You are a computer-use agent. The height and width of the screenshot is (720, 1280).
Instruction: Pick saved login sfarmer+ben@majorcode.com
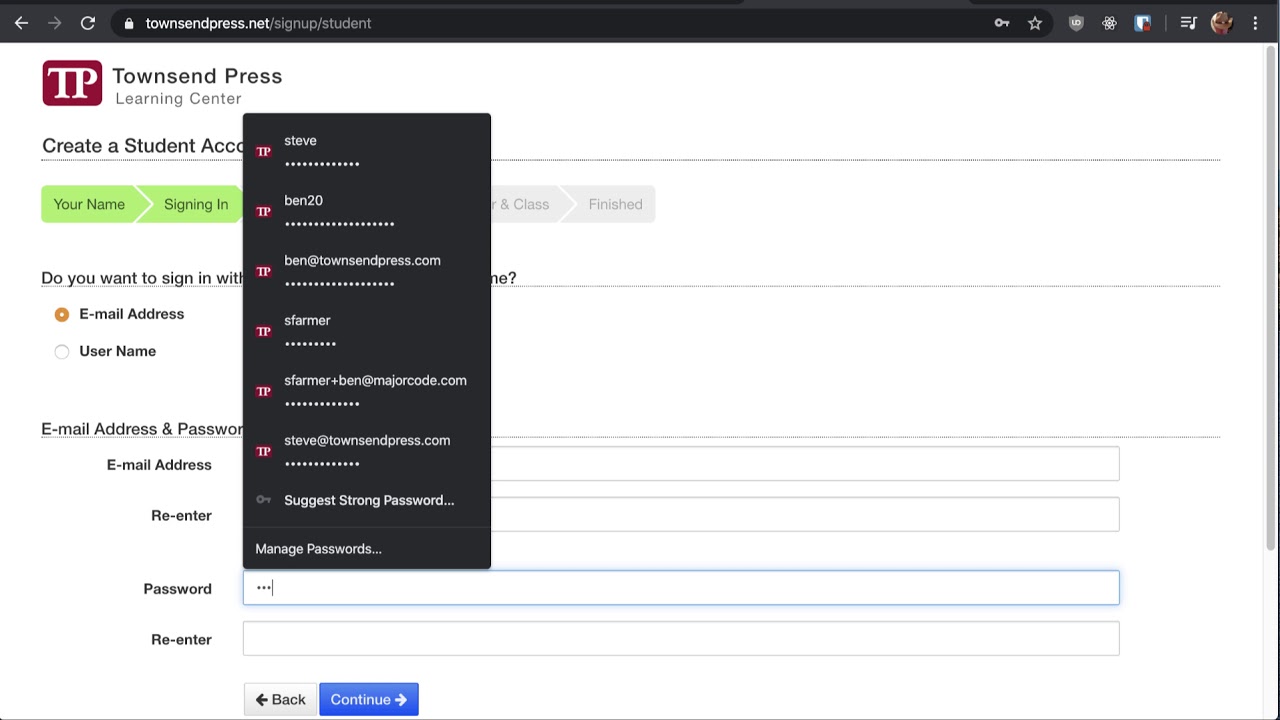pyautogui.click(x=367, y=391)
